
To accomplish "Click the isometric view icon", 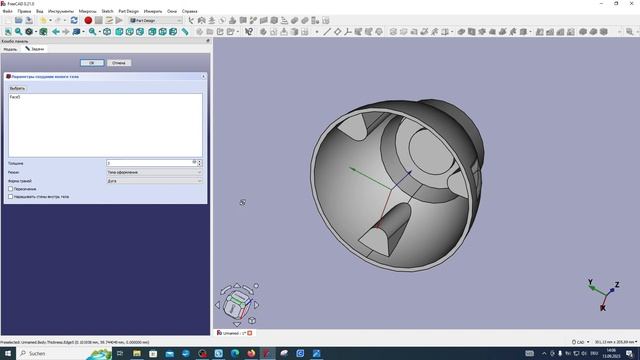I will coord(107,32).
